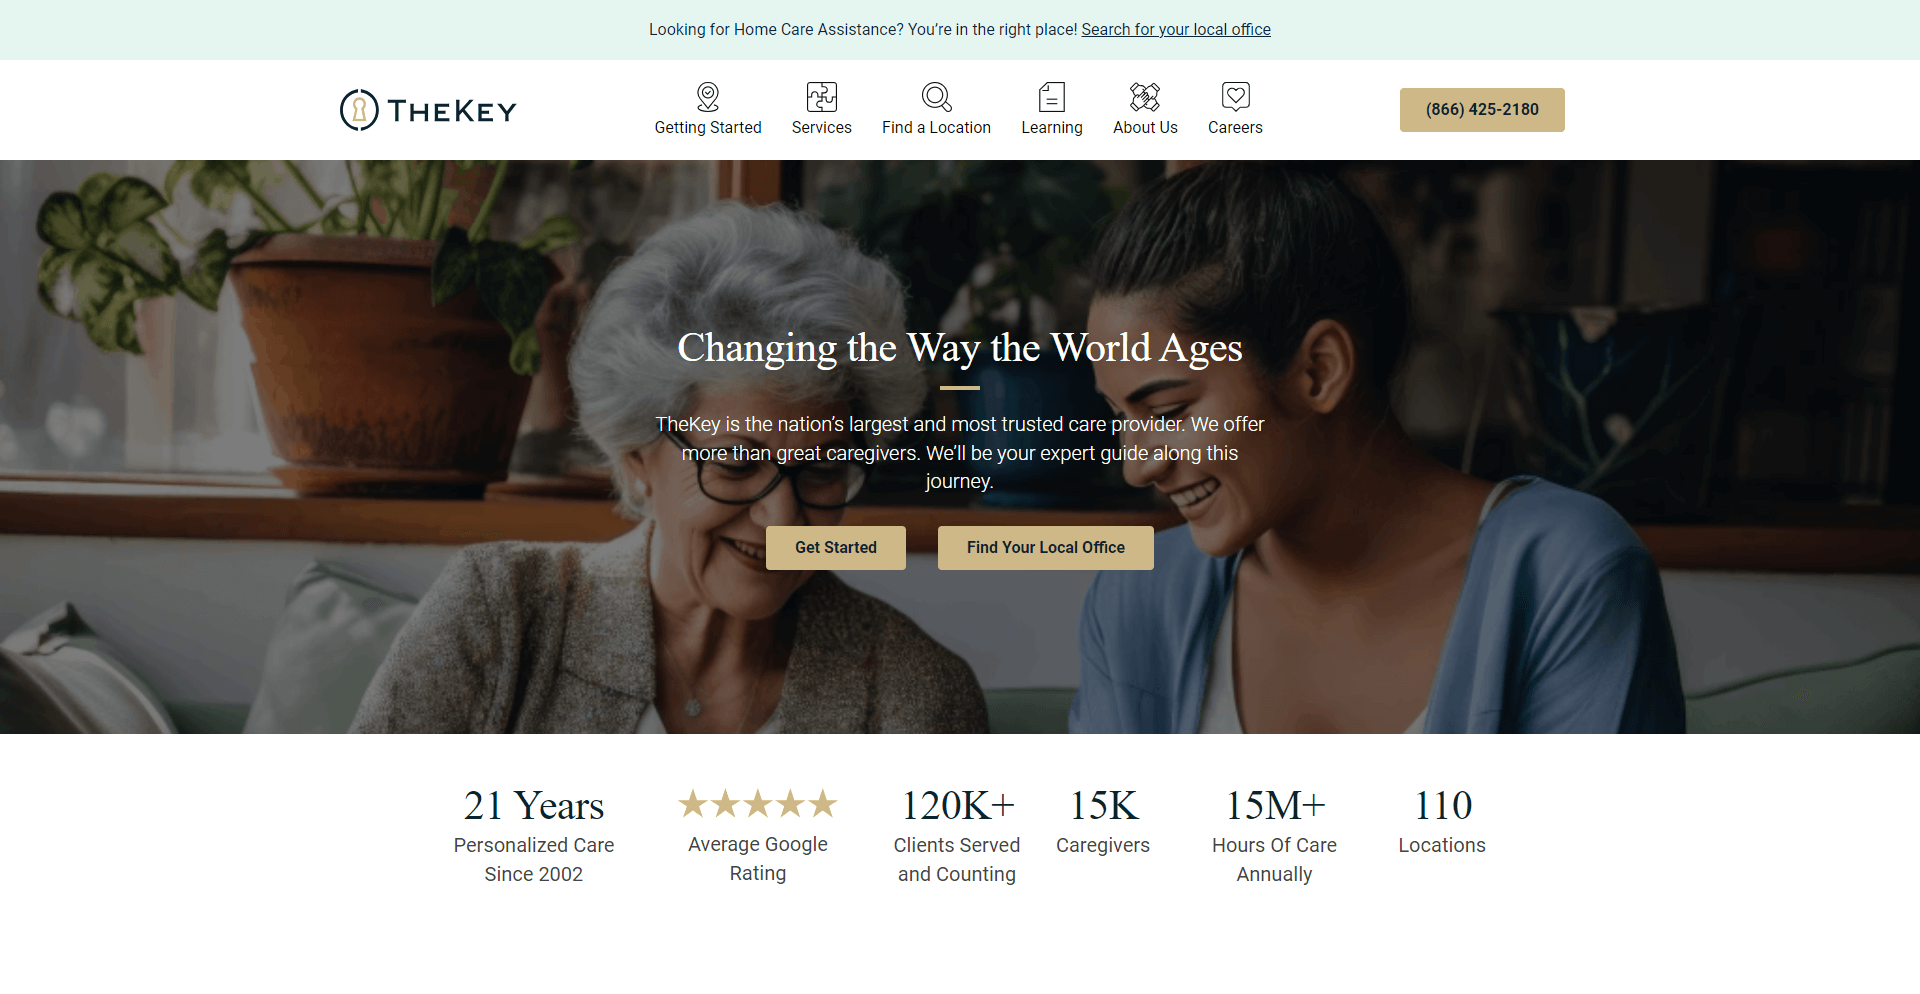Image resolution: width=1920 pixels, height=994 pixels.
Task: Follow the Search for your local office link
Action: click(x=1176, y=30)
